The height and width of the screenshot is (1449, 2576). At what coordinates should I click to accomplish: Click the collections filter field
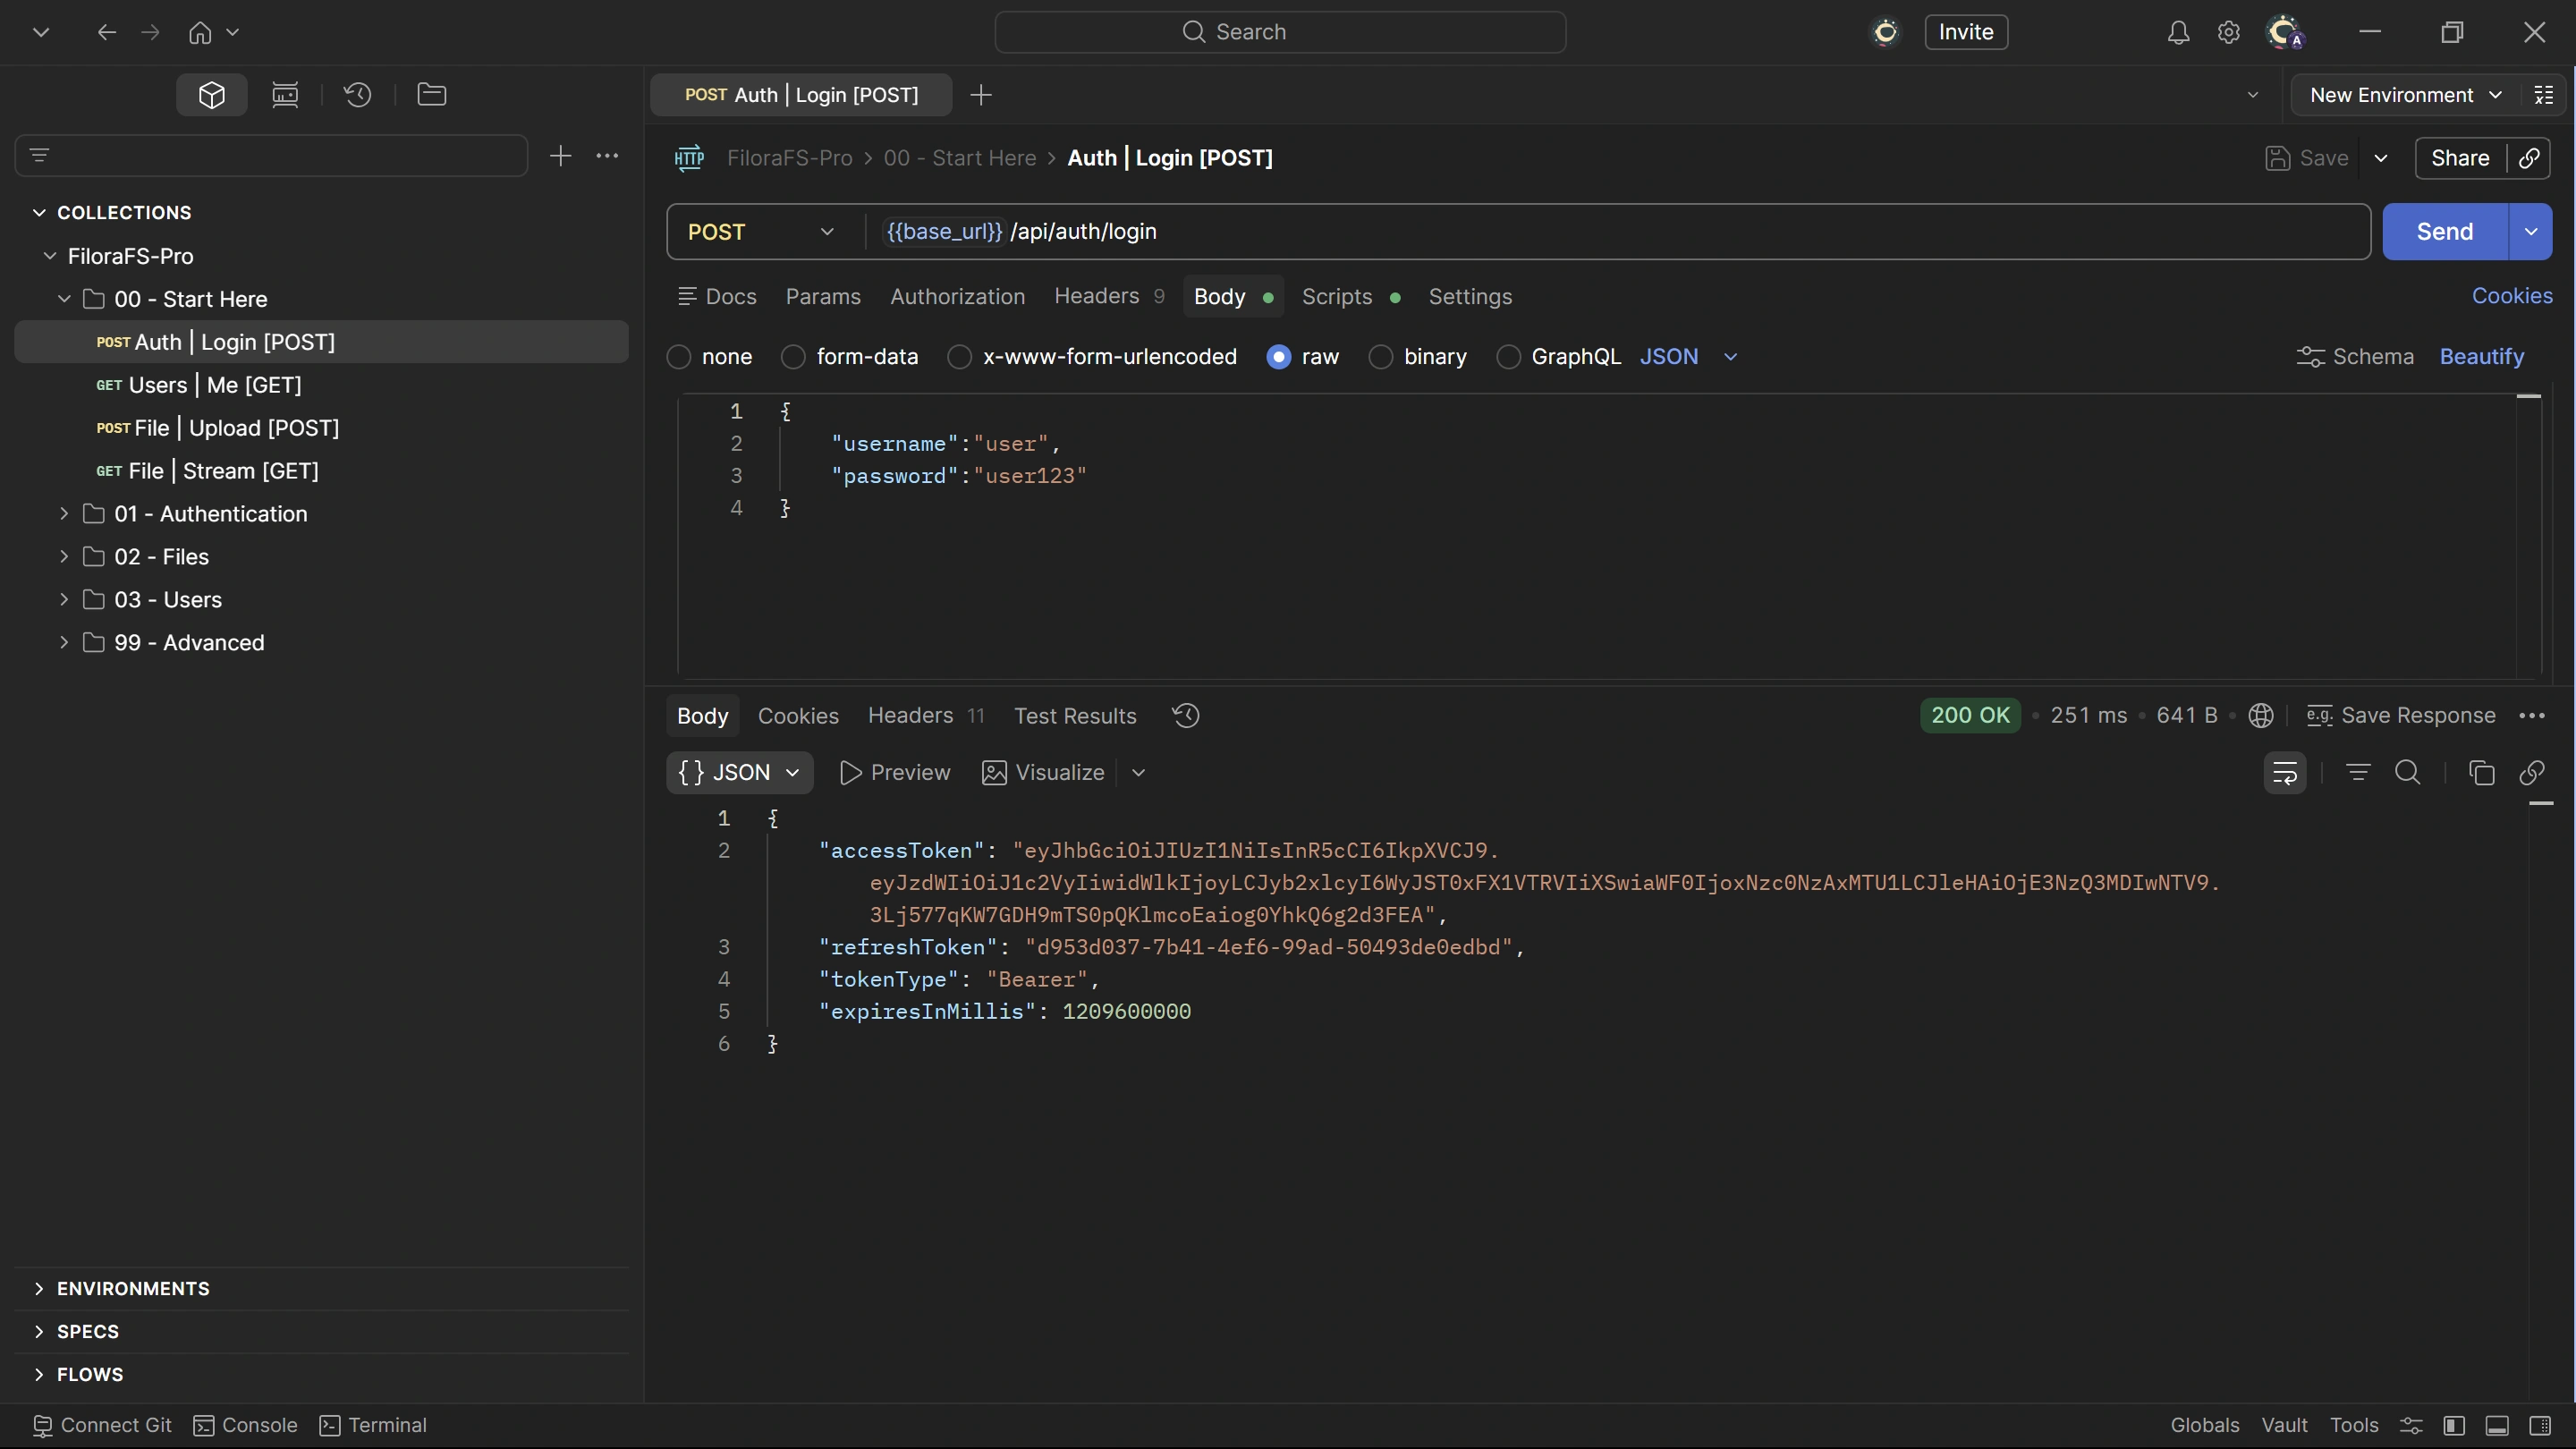click(271, 156)
